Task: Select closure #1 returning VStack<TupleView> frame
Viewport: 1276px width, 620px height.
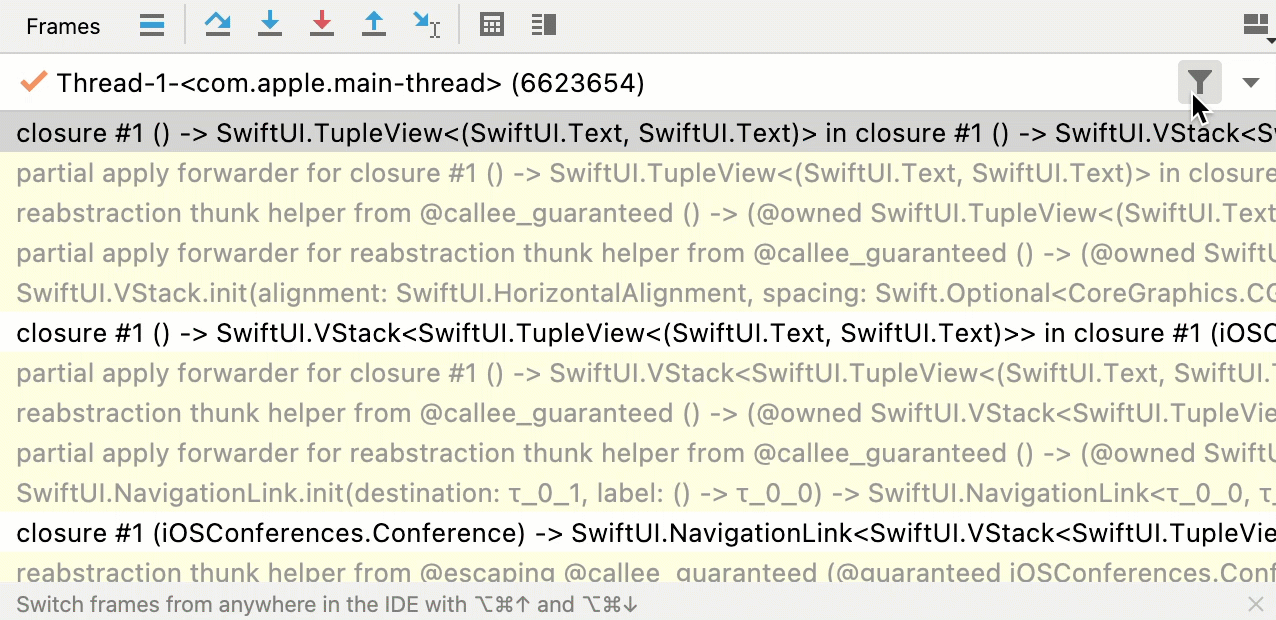Action: [x=638, y=333]
